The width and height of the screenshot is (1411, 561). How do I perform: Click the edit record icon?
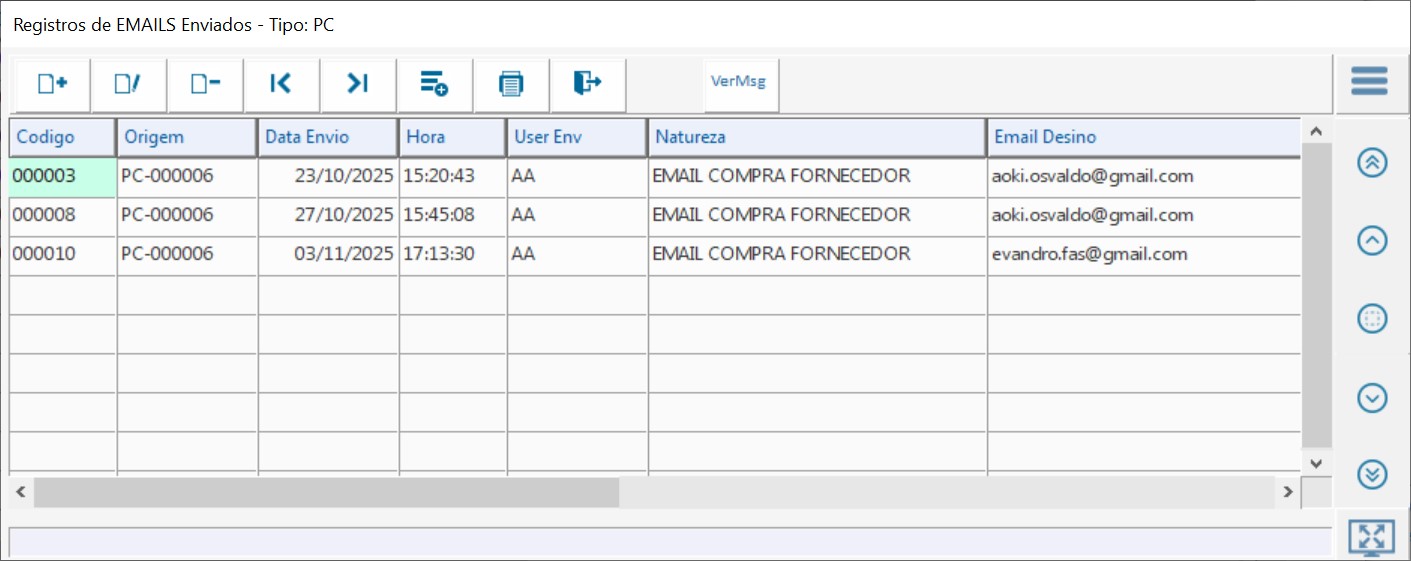coord(128,85)
